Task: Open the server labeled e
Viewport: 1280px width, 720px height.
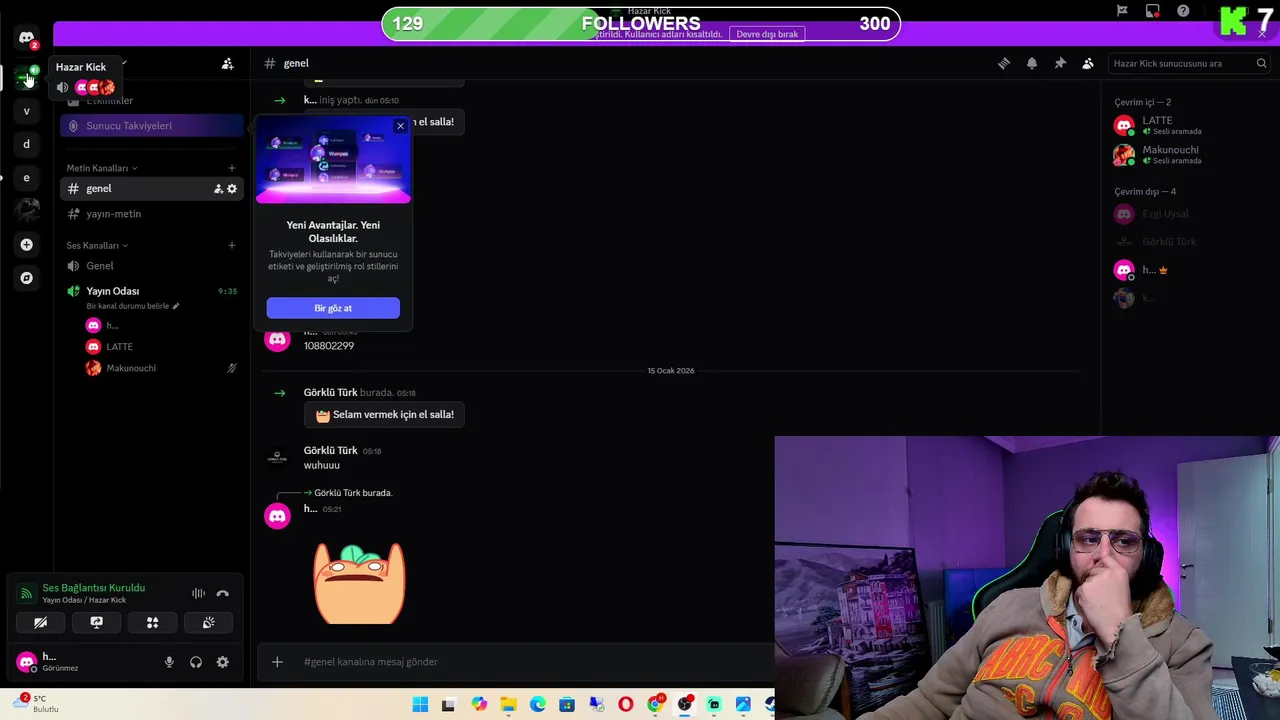Action: click(27, 178)
